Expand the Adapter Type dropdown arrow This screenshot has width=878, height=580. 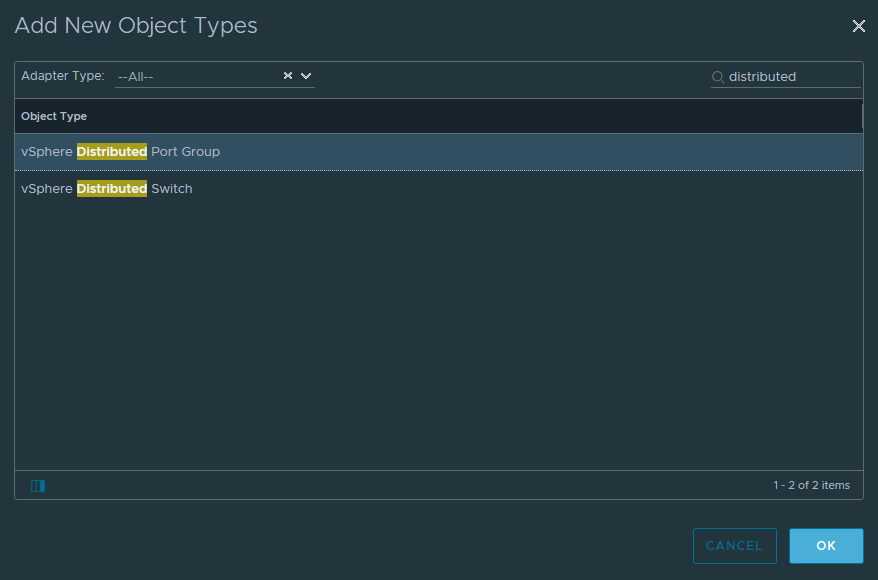click(306, 76)
